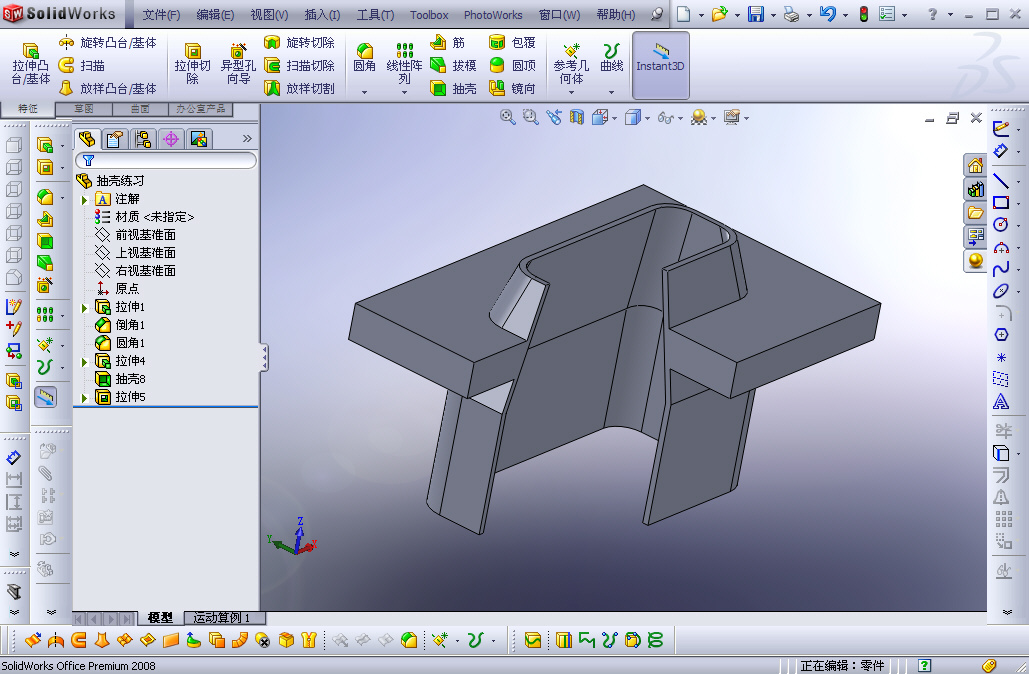Select 放样凸台/基体 loft boss tool
The height and width of the screenshot is (674, 1029).
(108, 88)
